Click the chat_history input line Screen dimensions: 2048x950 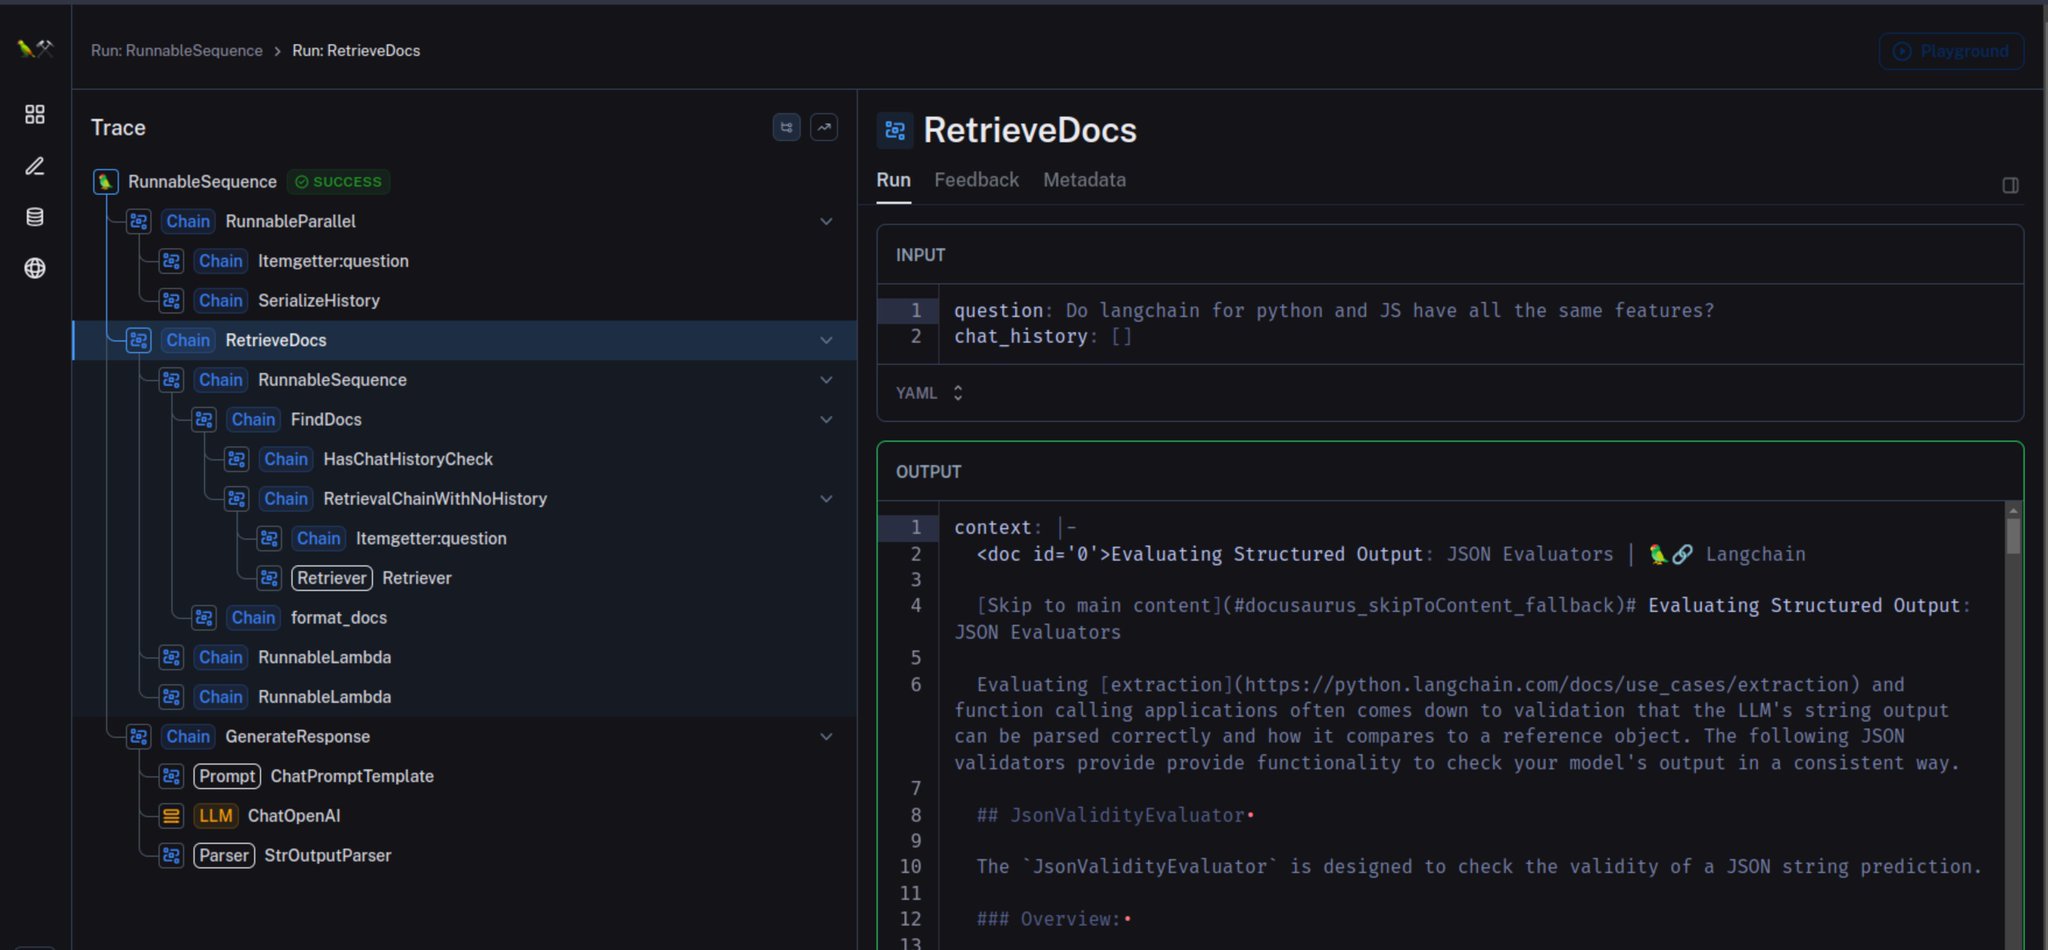(x=1043, y=336)
